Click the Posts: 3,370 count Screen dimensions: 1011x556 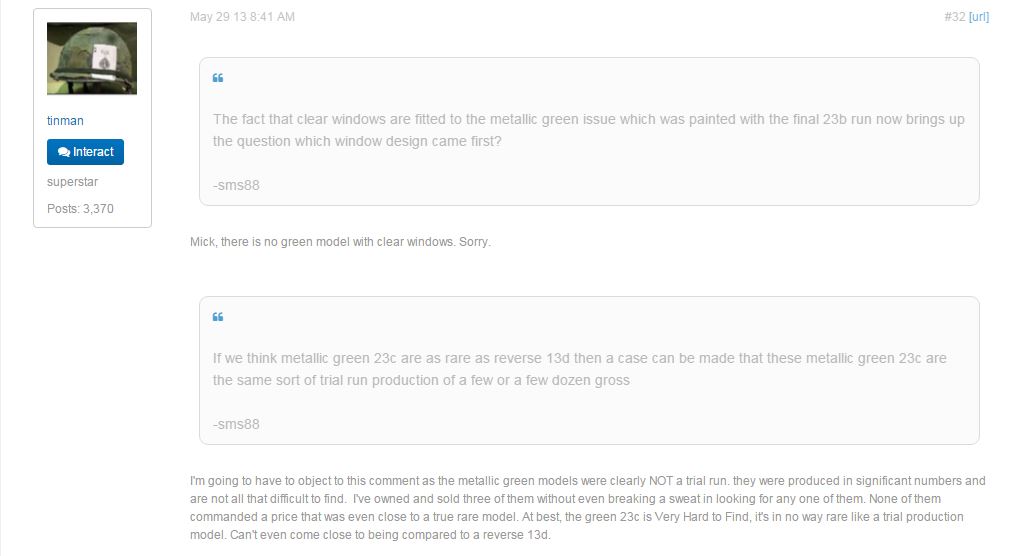(x=80, y=208)
